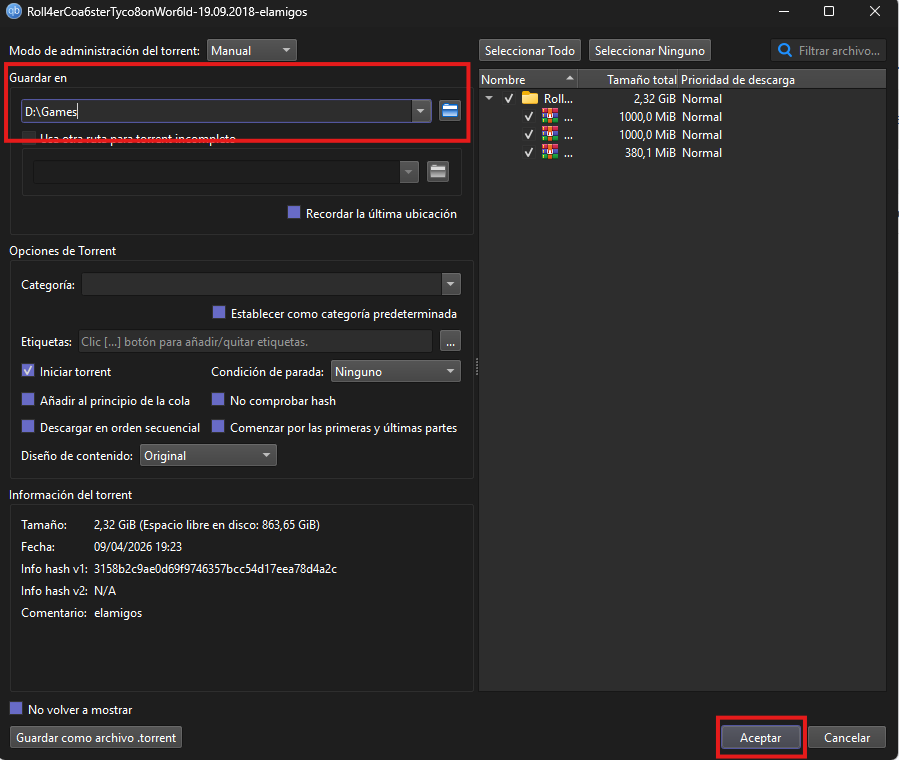Click Seleccionar Todo button
The width and height of the screenshot is (899, 760).
pos(530,50)
